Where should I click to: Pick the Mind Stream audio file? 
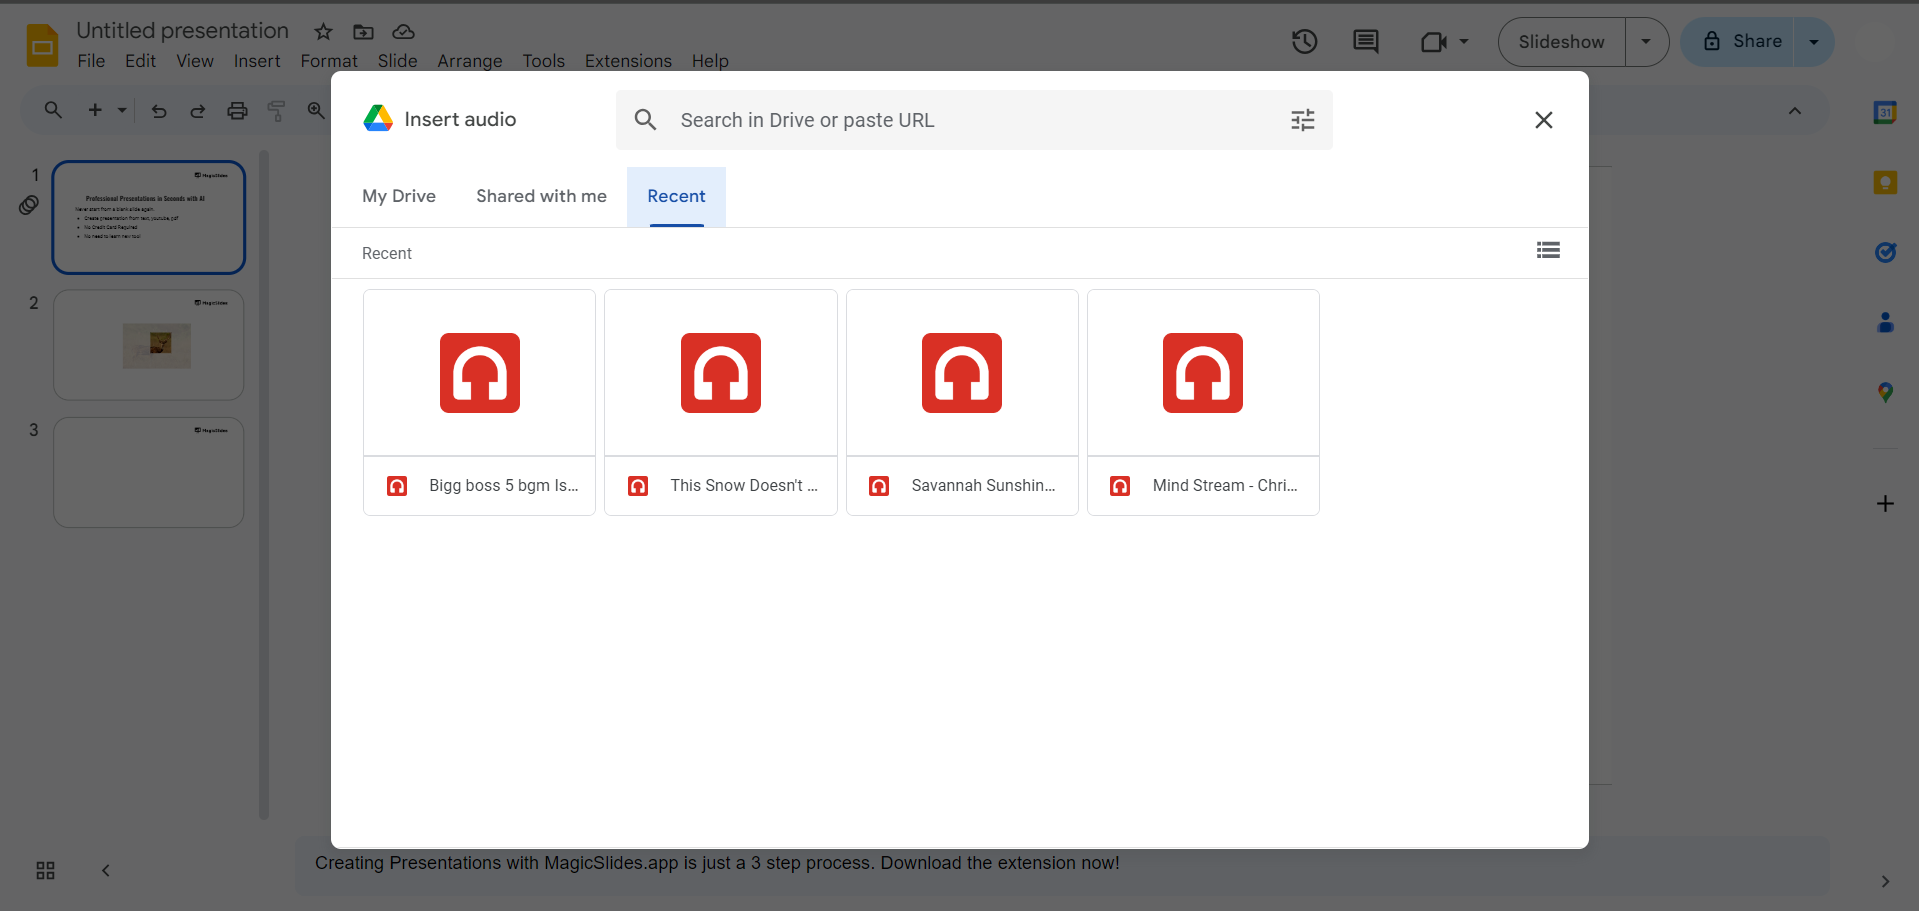(1202, 402)
